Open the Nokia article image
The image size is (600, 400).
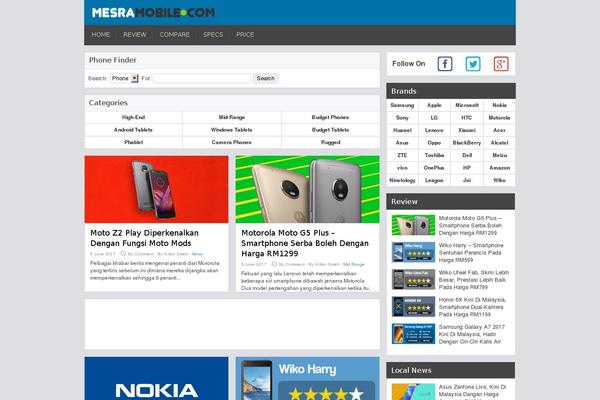[x=157, y=379]
